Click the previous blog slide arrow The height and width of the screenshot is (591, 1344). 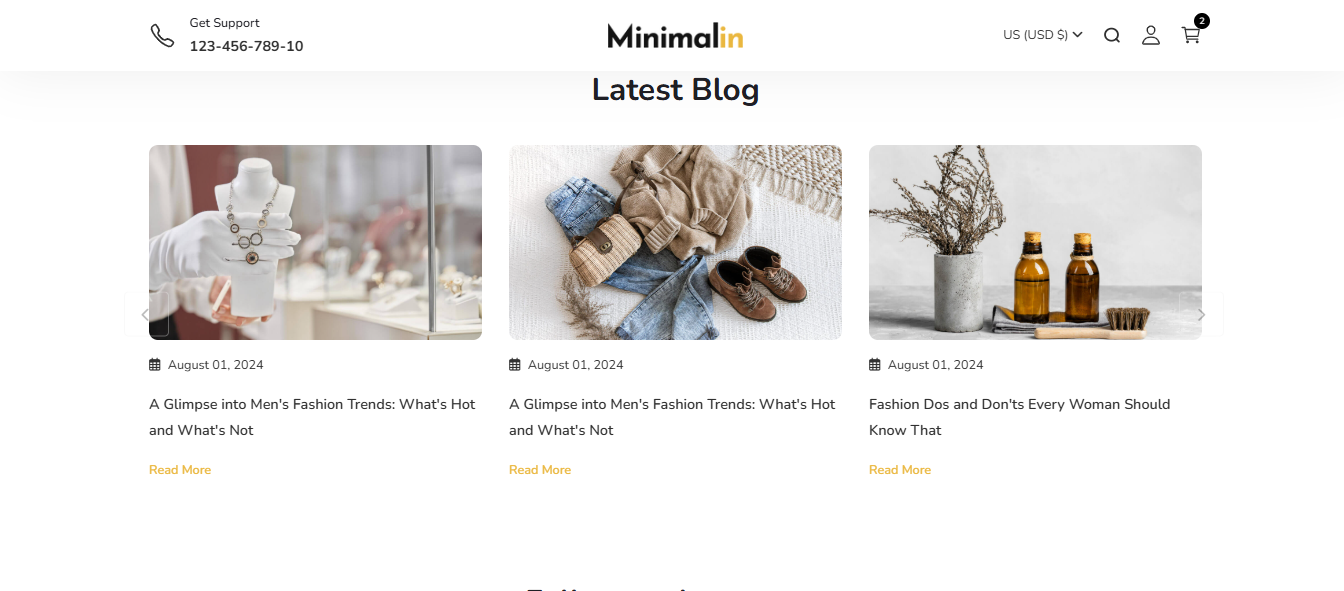point(146,315)
